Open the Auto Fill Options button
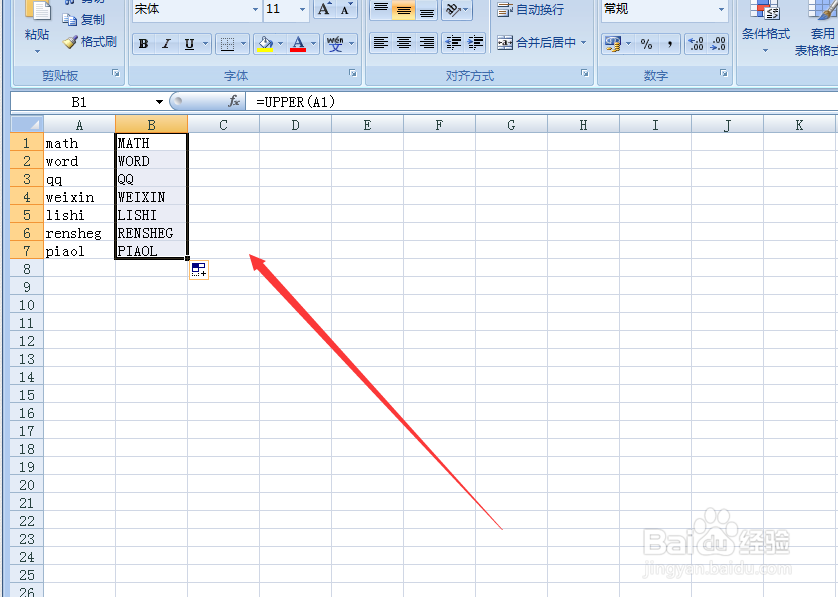The height and width of the screenshot is (597, 838). pos(199,270)
